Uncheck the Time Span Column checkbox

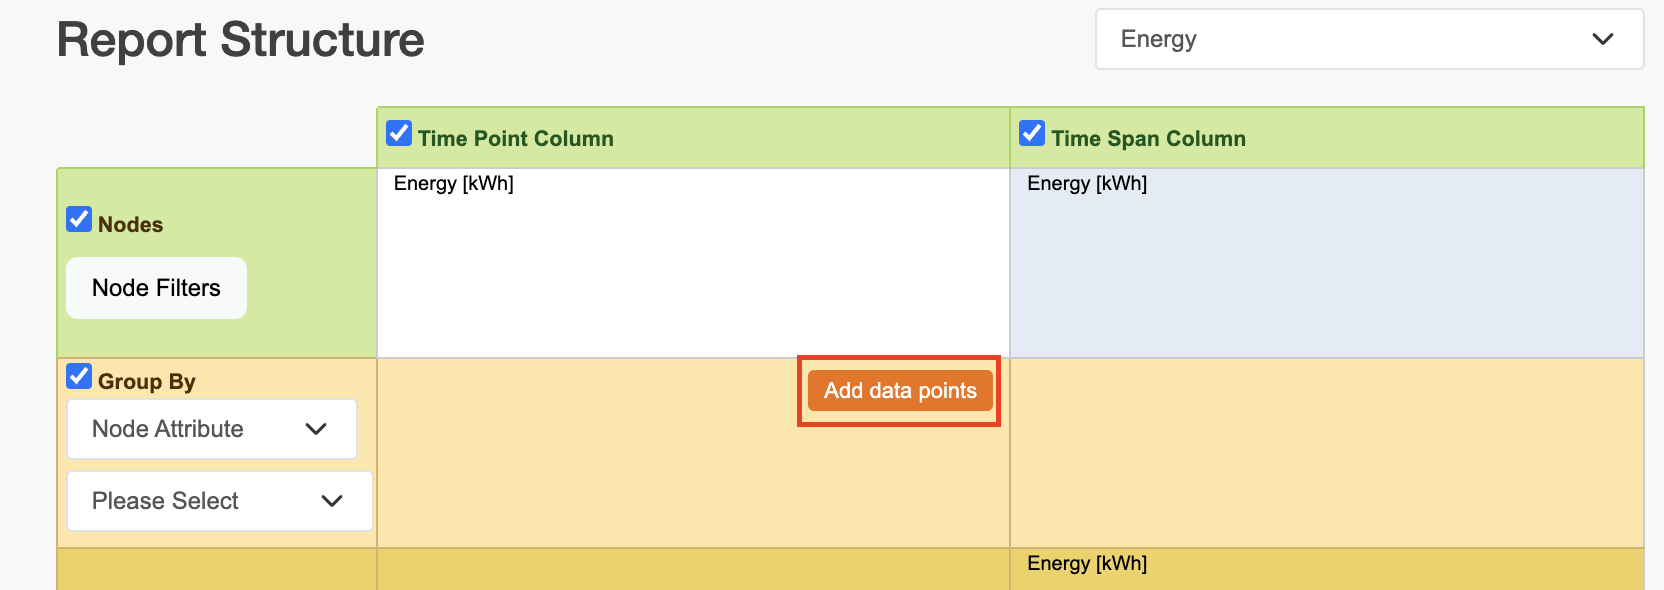pyautogui.click(x=1032, y=133)
